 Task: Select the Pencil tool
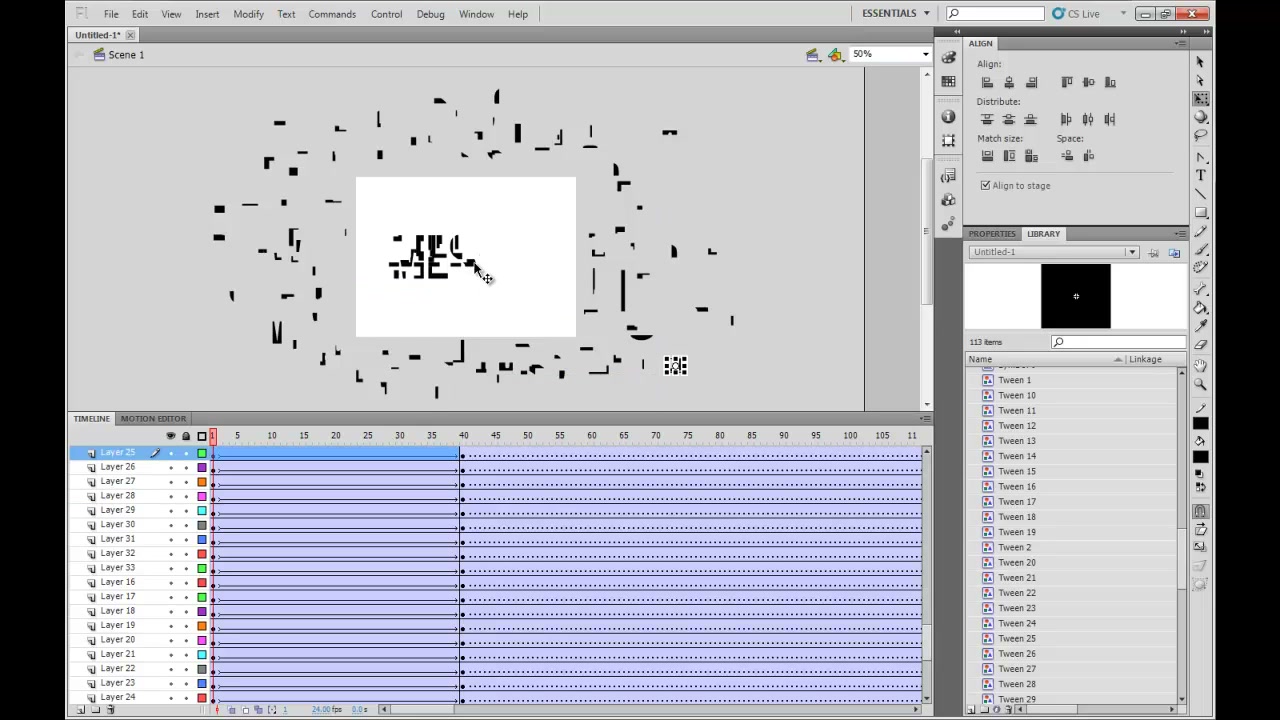click(1201, 230)
